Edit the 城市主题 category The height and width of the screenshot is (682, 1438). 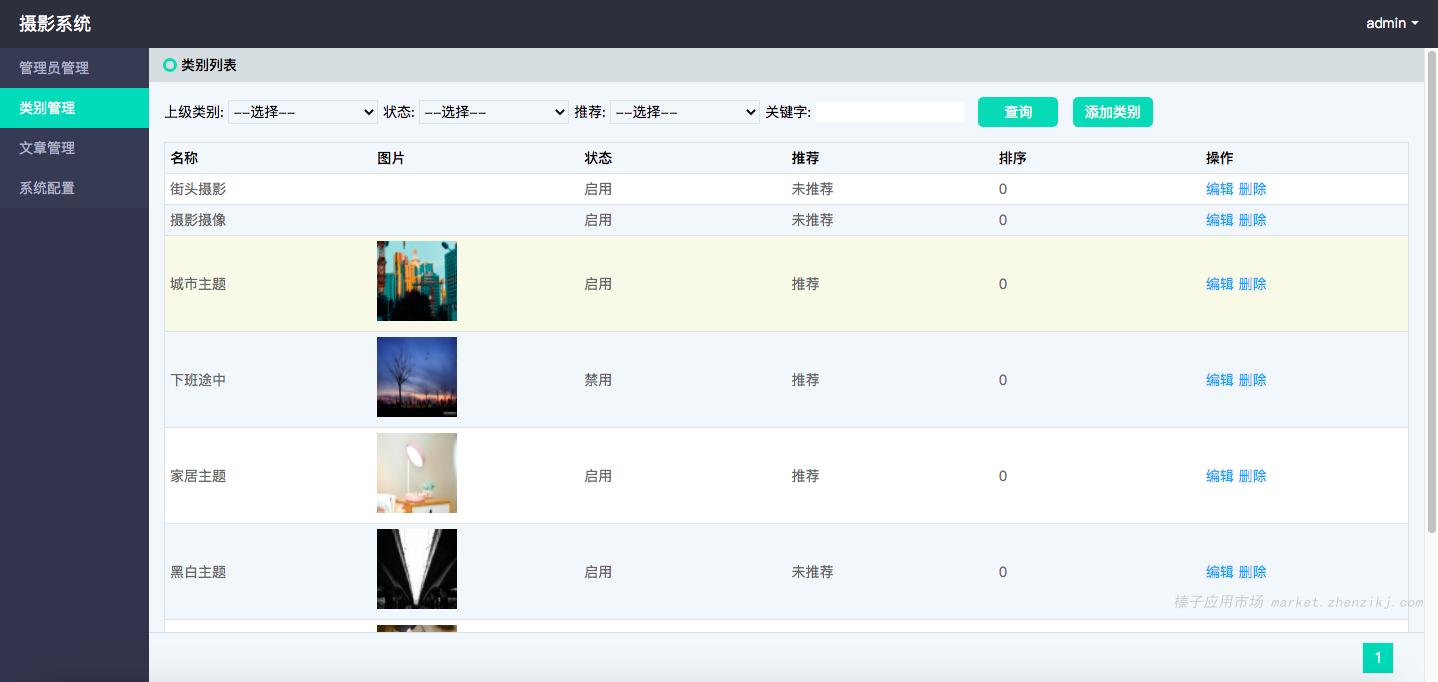tap(1219, 284)
